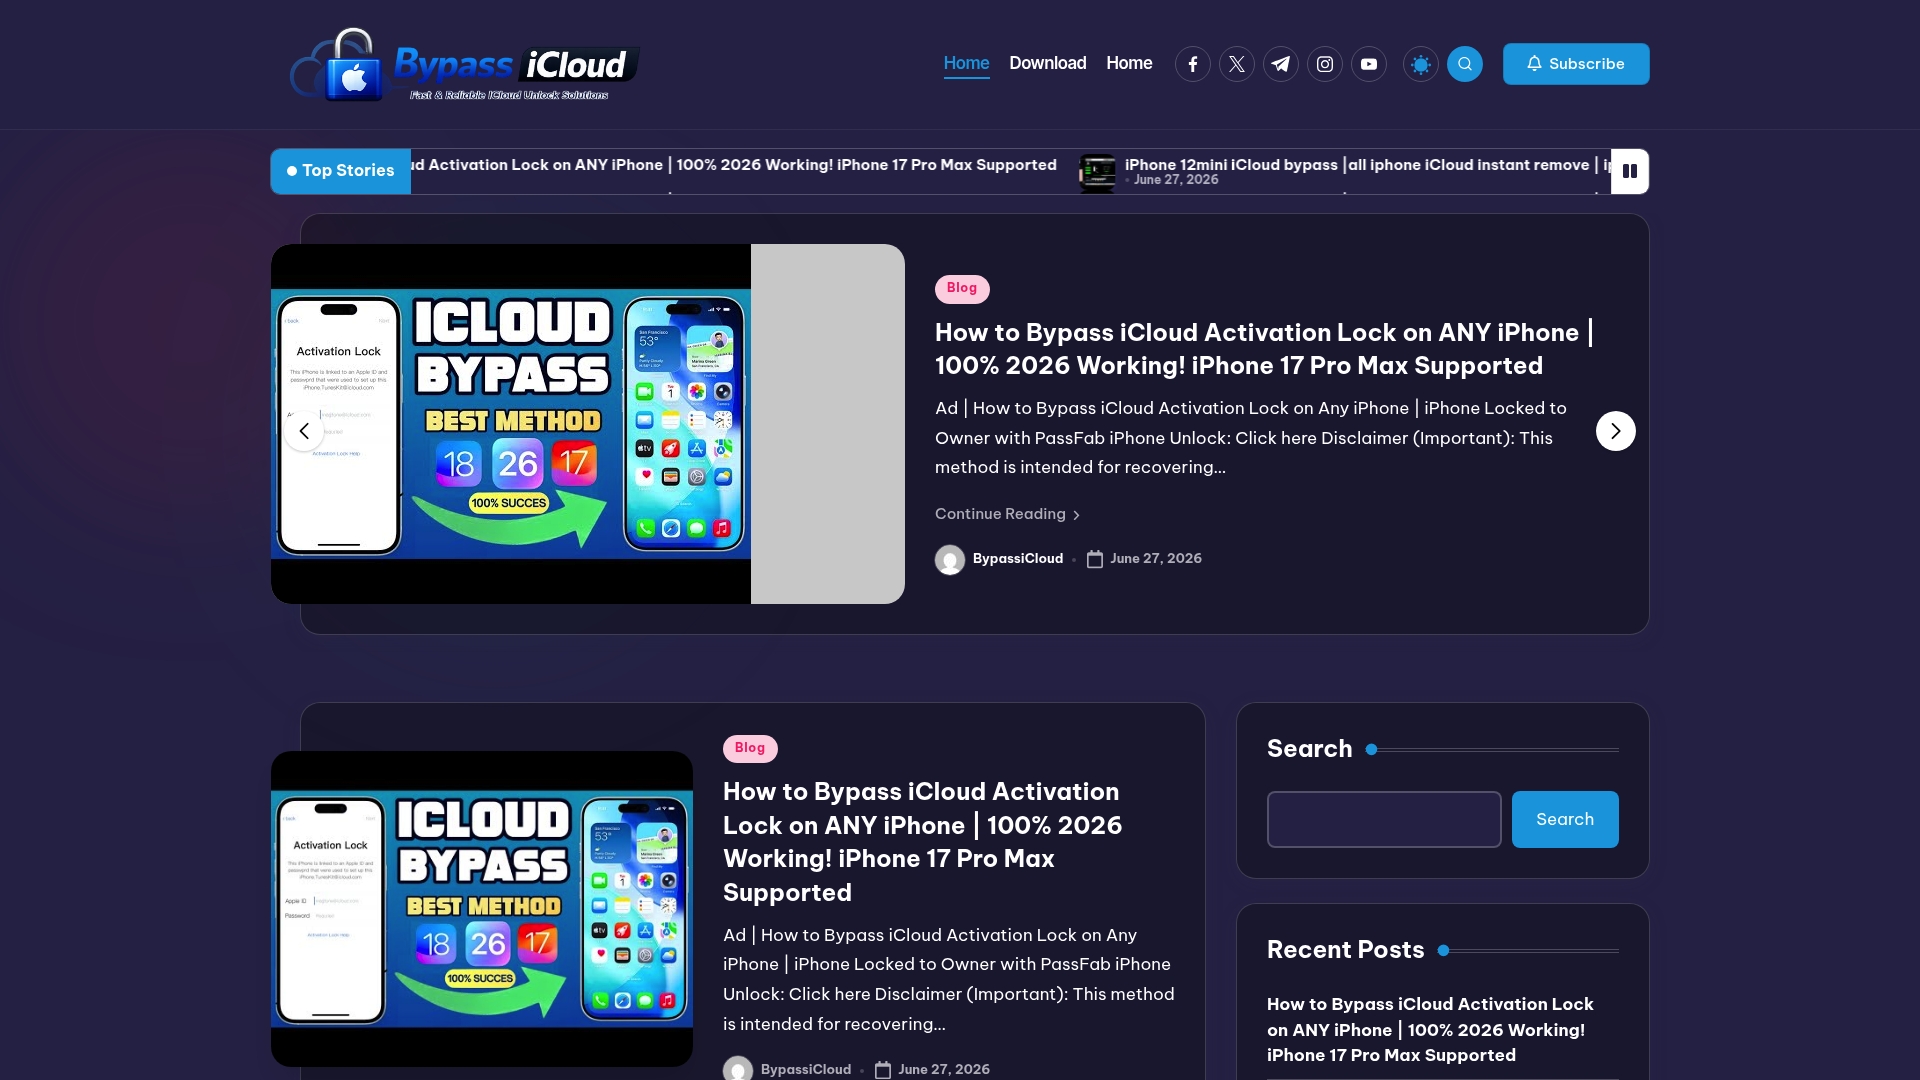The image size is (1920, 1080).
Task: Select the second Home menu item
Action: (1129, 63)
